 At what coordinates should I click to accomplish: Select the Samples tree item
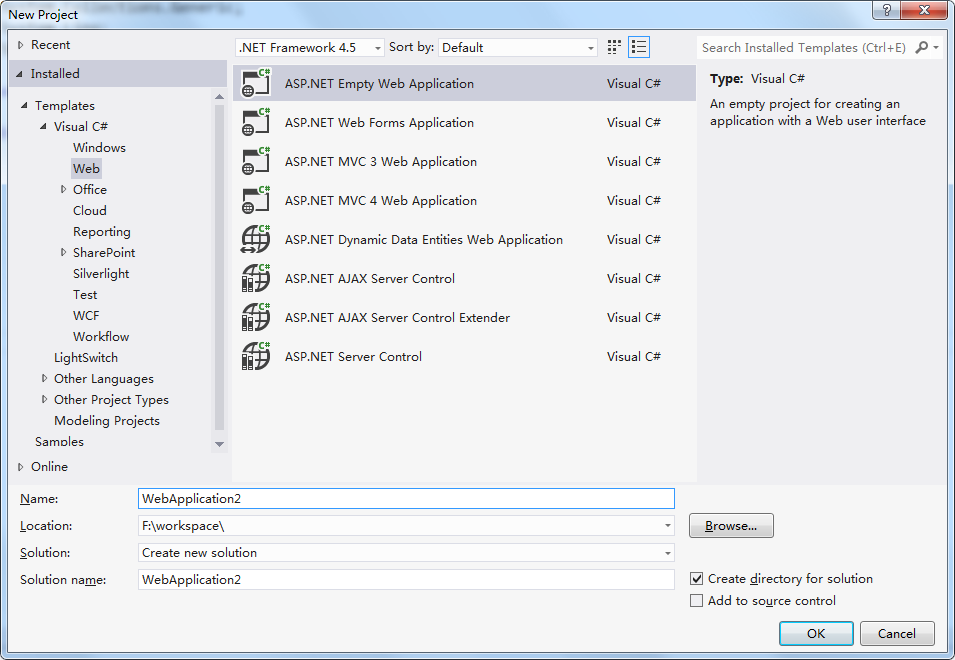pos(59,441)
